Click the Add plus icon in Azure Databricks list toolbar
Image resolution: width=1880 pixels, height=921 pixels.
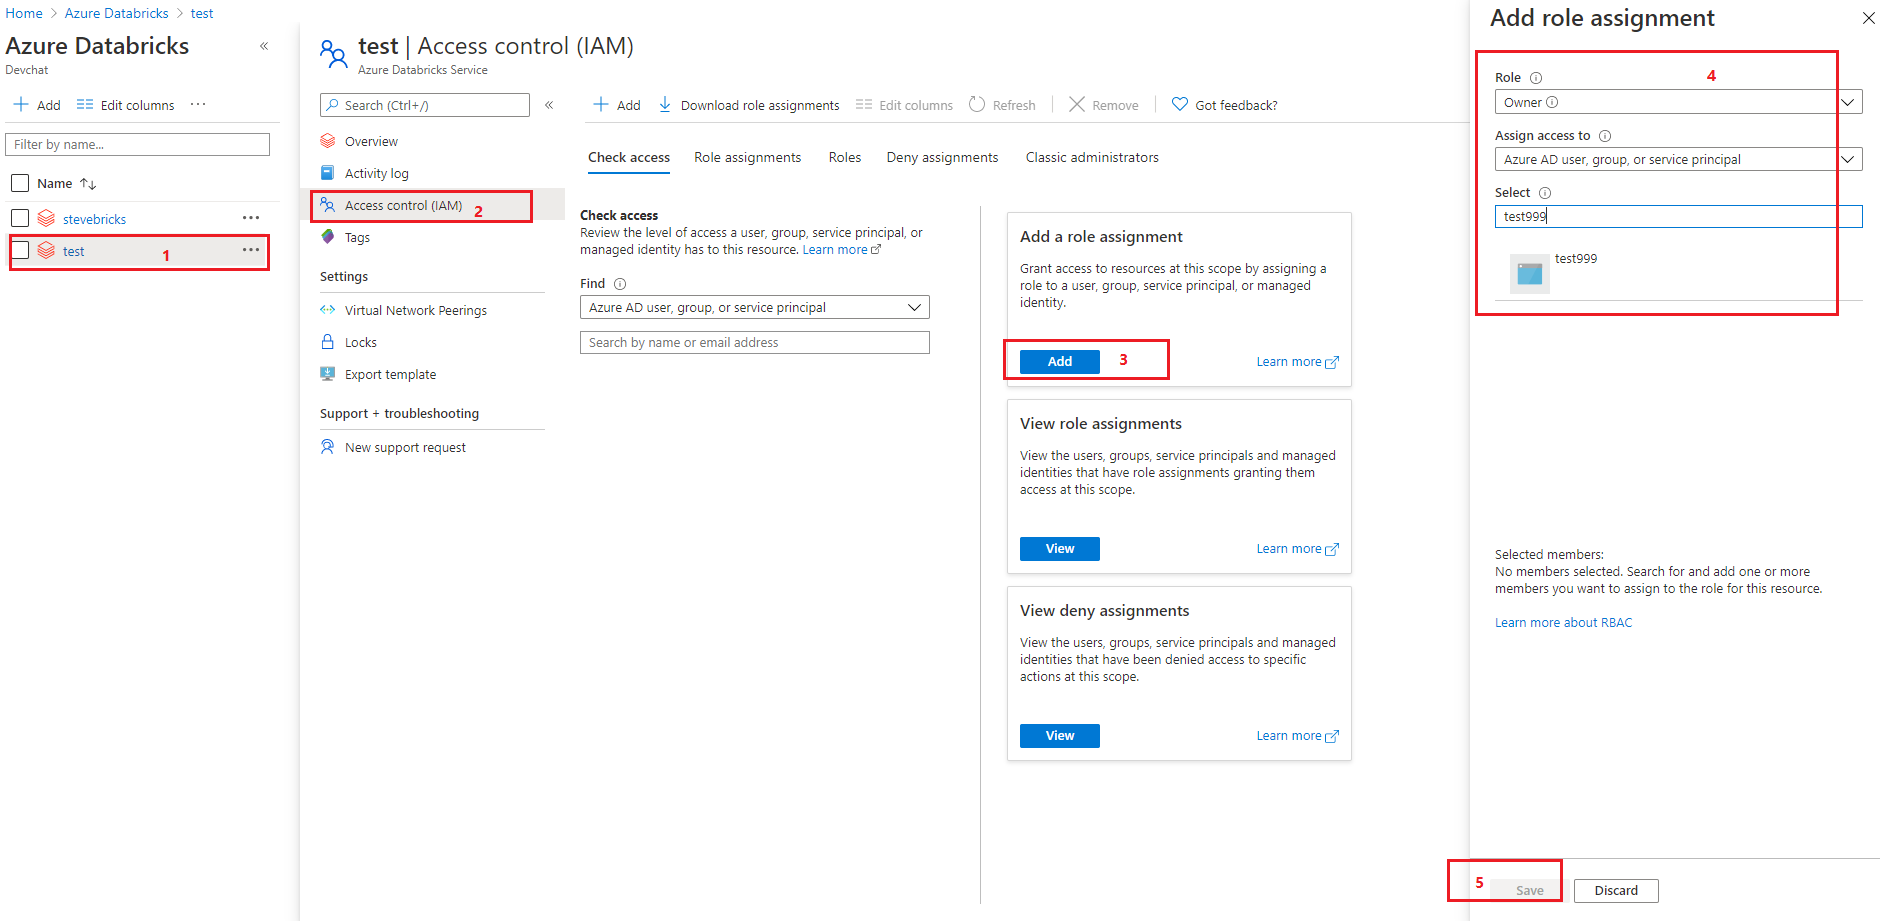coord(21,104)
